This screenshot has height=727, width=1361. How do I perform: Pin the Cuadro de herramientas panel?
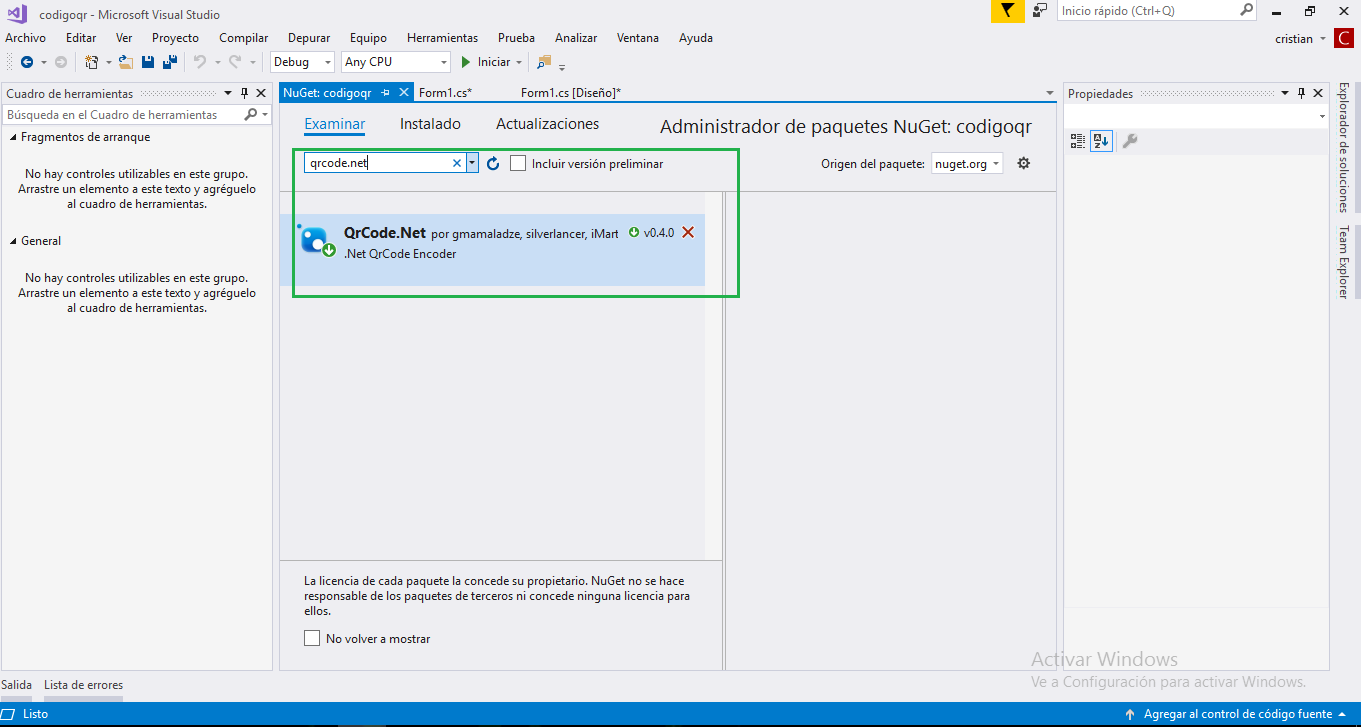click(245, 93)
